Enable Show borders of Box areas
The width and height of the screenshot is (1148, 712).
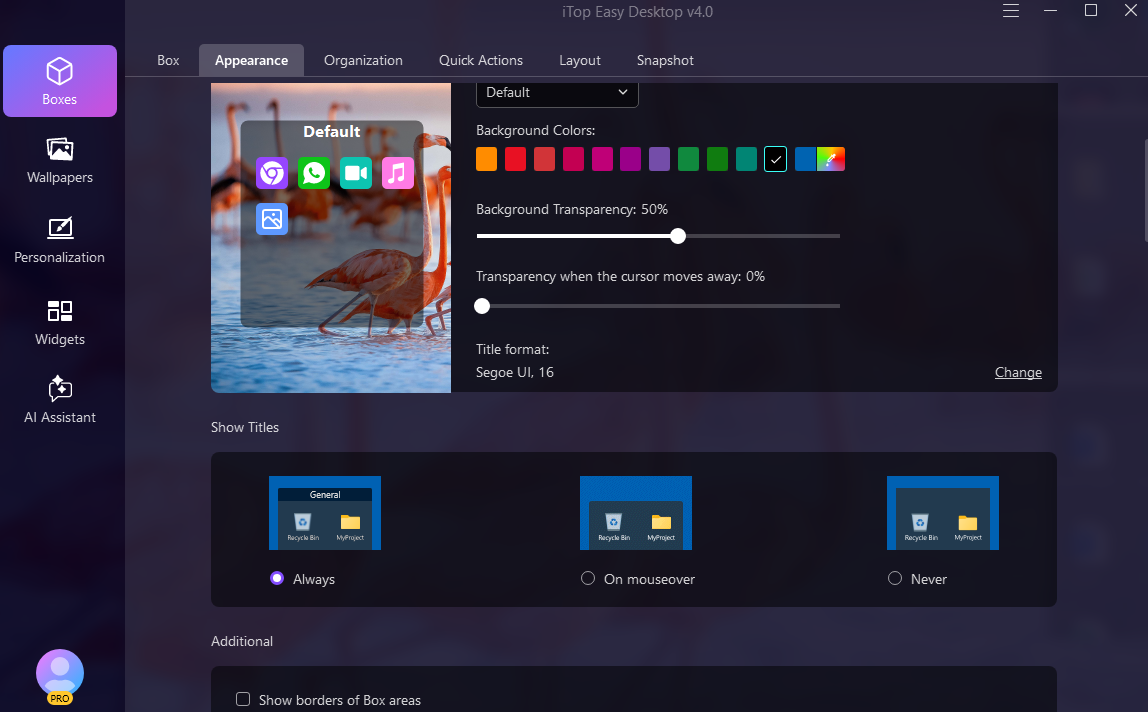pos(243,699)
